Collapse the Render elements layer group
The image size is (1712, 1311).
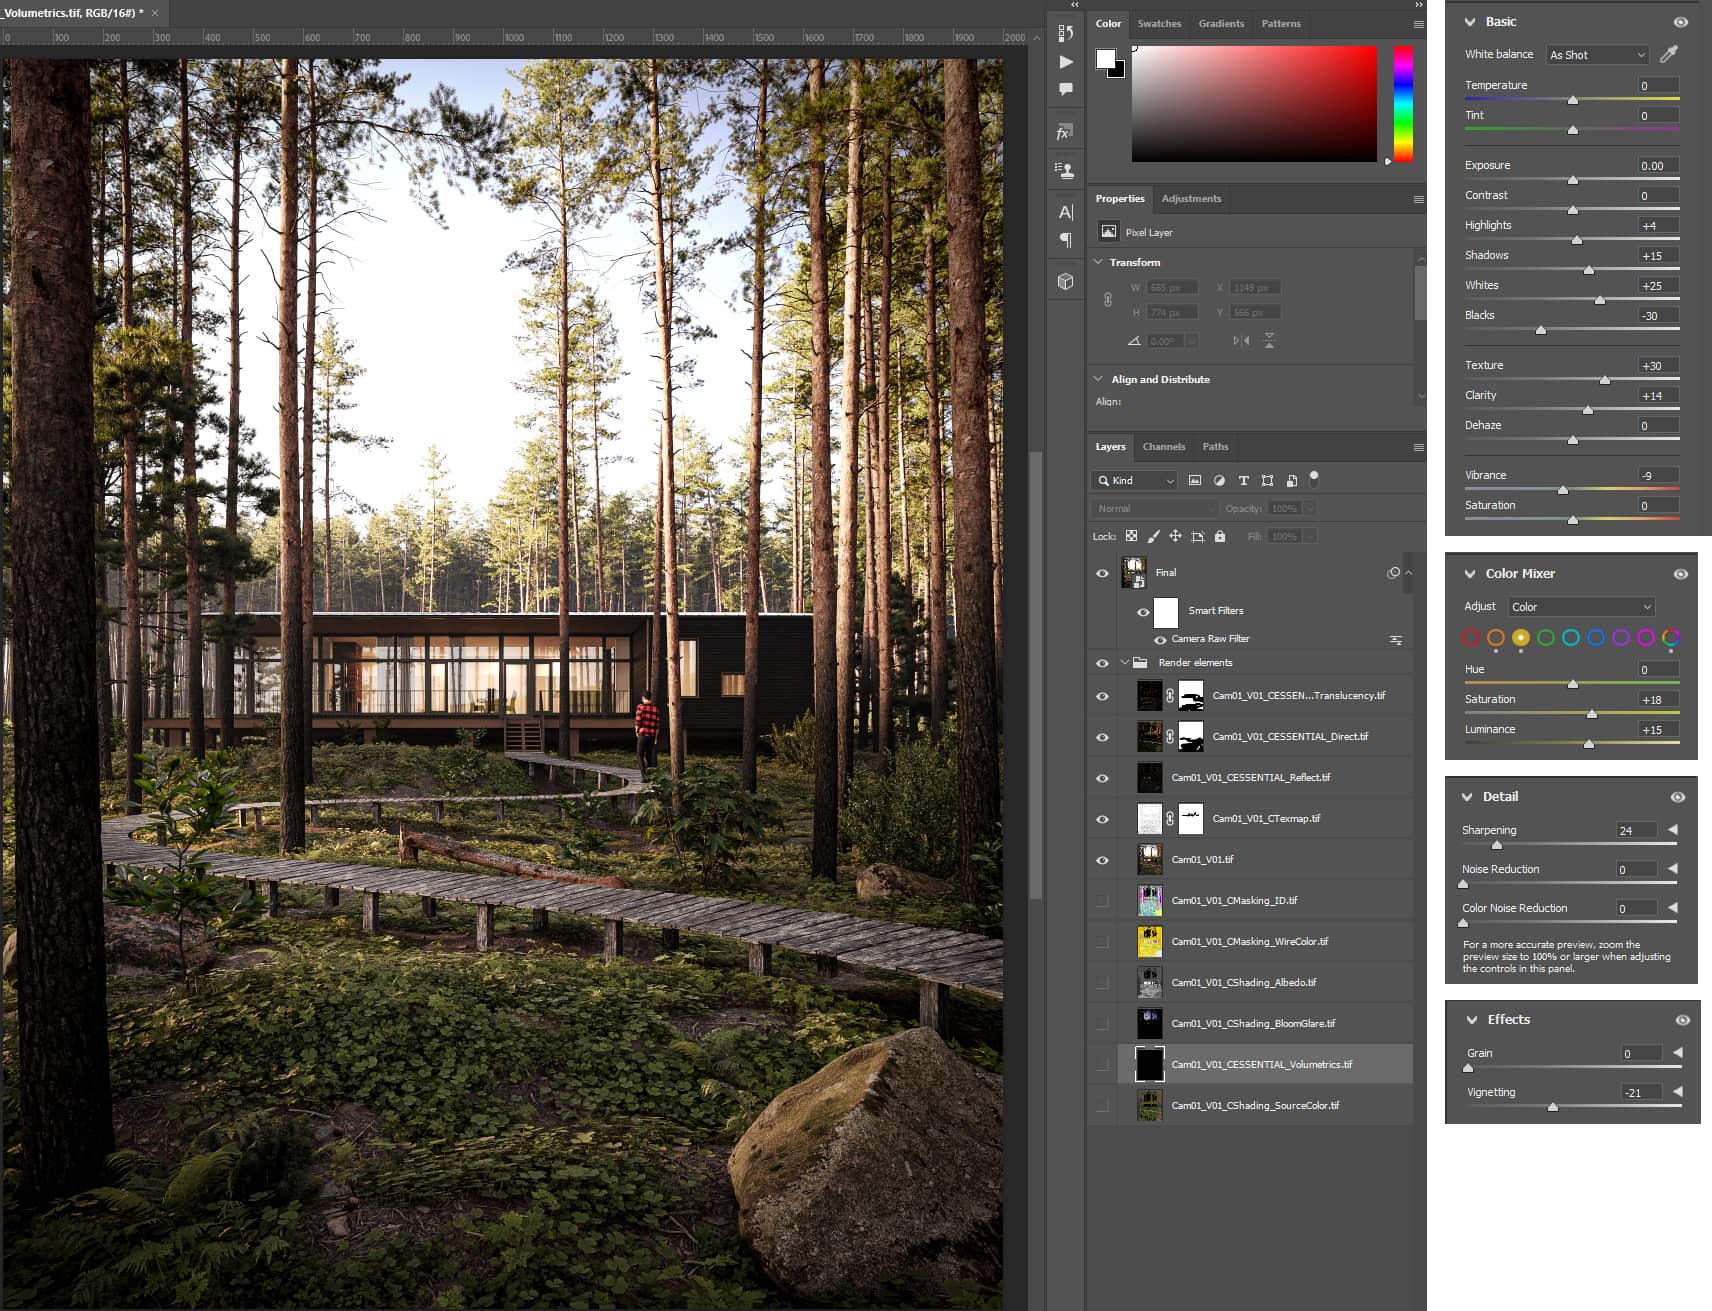click(x=1125, y=663)
